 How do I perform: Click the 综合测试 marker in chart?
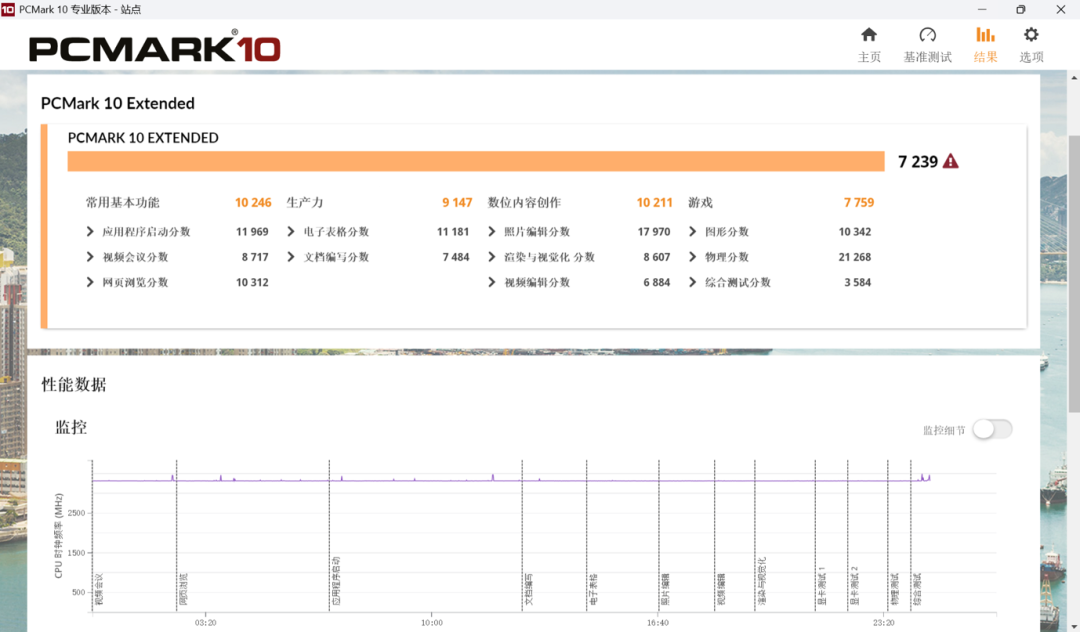click(916, 589)
